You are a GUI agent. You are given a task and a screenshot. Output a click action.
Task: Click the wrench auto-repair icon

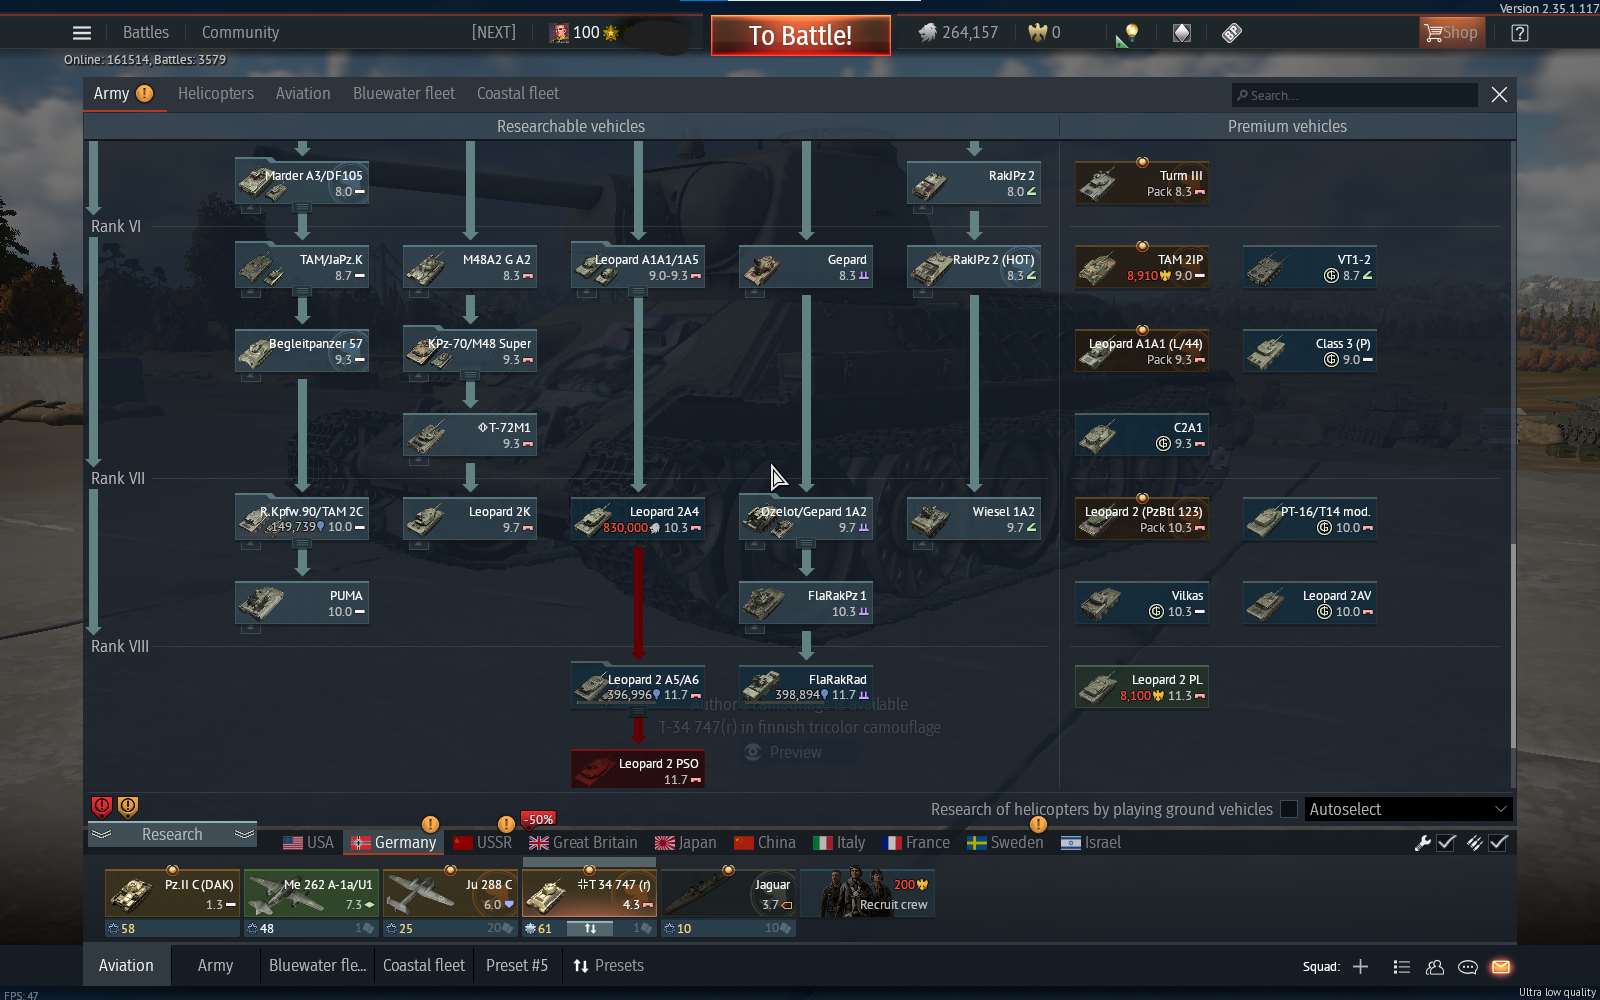pyautogui.click(x=1423, y=843)
